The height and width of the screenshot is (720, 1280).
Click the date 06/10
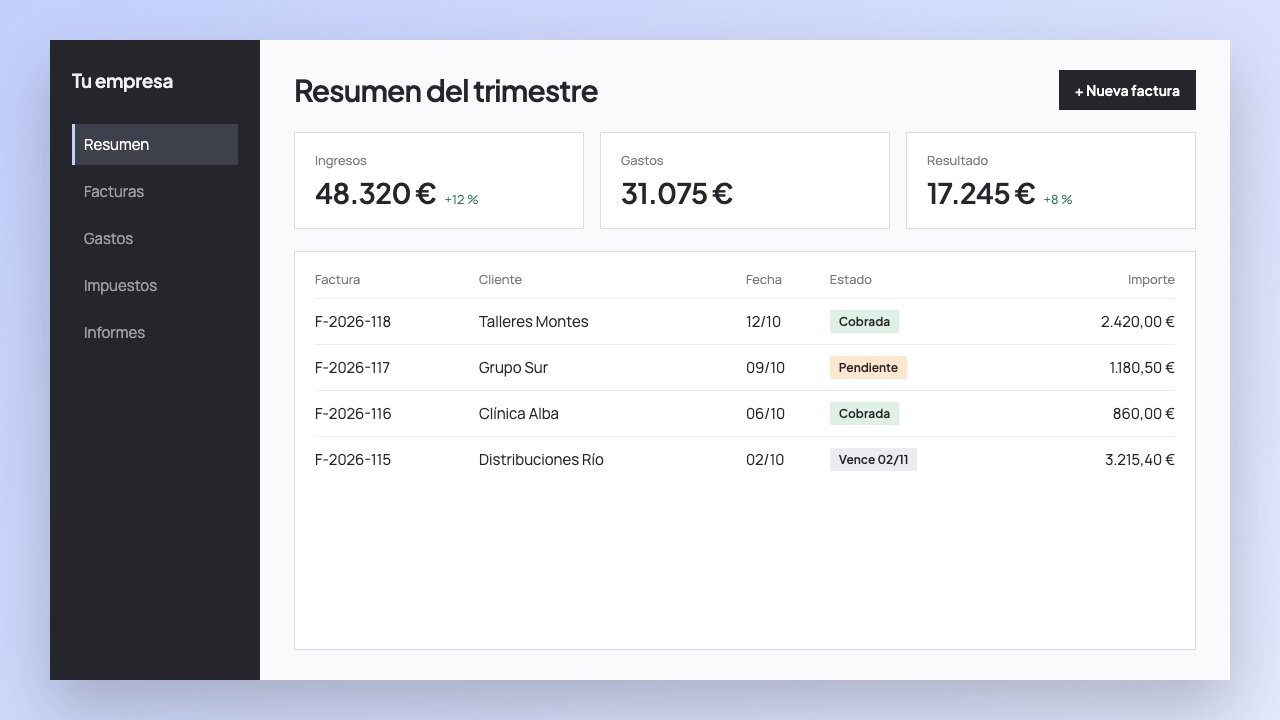point(765,413)
